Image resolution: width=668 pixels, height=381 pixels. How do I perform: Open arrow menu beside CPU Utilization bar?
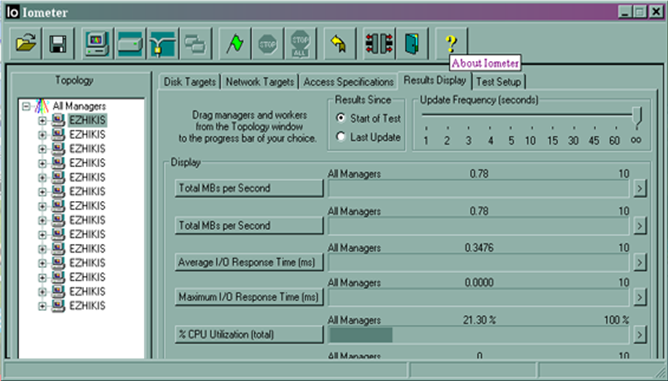(639, 335)
